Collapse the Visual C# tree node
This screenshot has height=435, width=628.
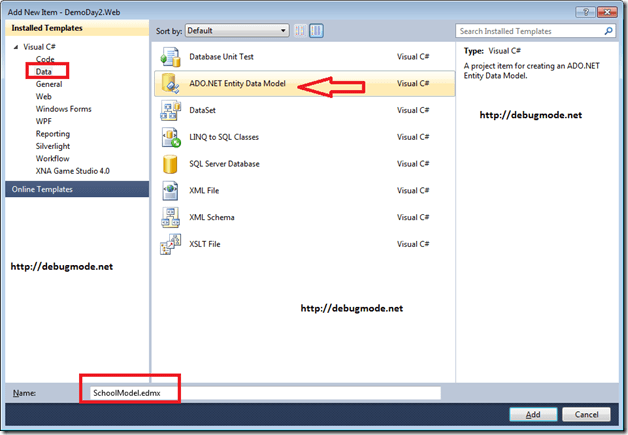point(15,47)
